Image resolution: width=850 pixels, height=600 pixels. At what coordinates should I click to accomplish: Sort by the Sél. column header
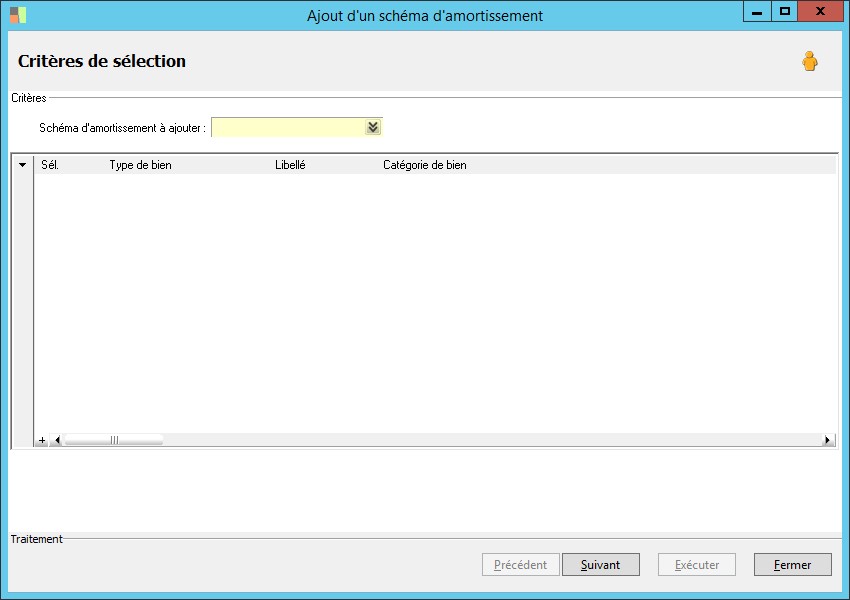(50, 165)
